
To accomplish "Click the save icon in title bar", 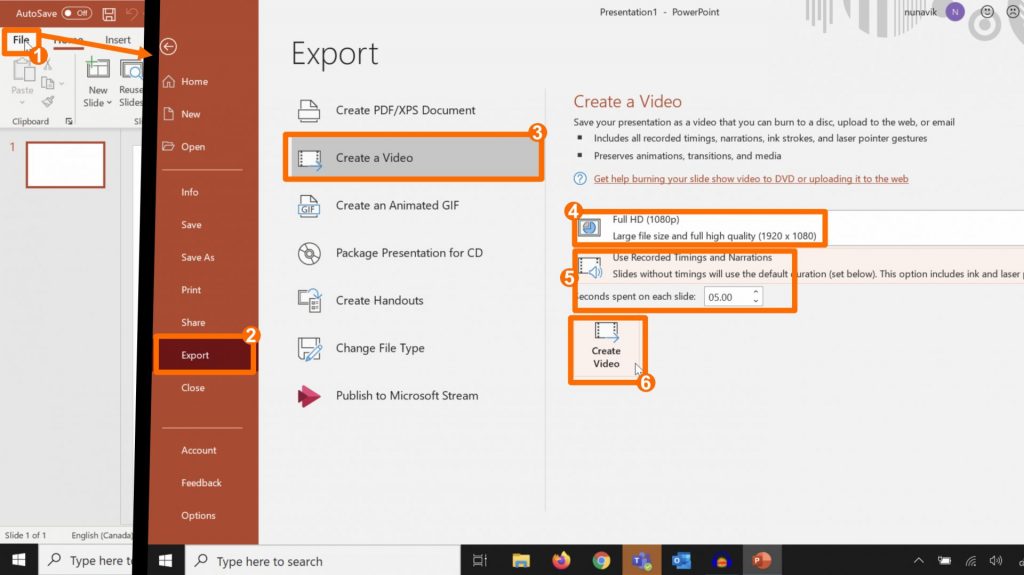I will [109, 14].
